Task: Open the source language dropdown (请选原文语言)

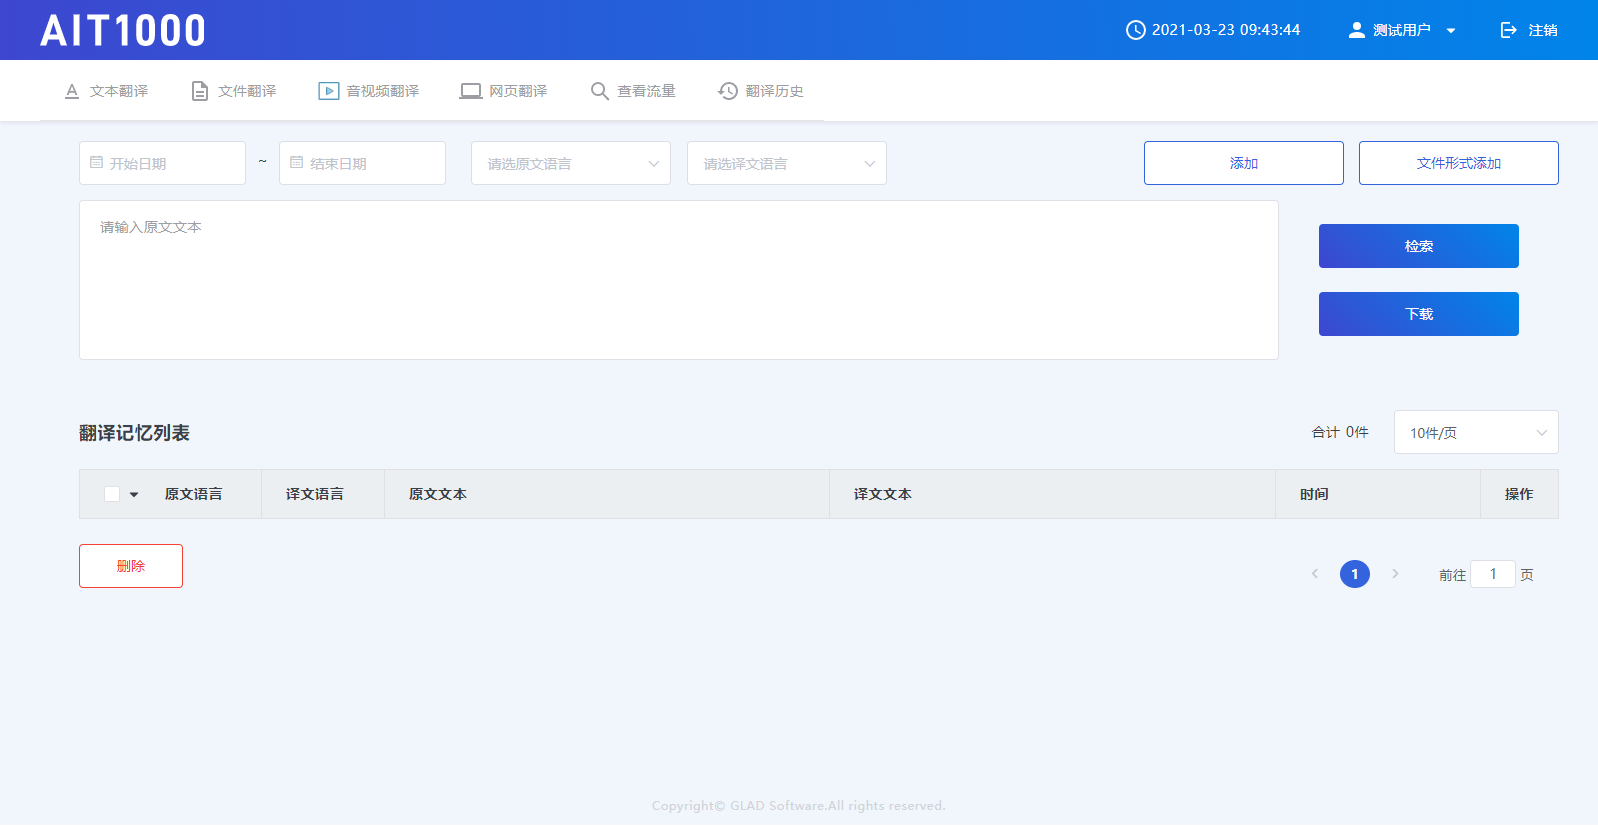Action: 570,163
